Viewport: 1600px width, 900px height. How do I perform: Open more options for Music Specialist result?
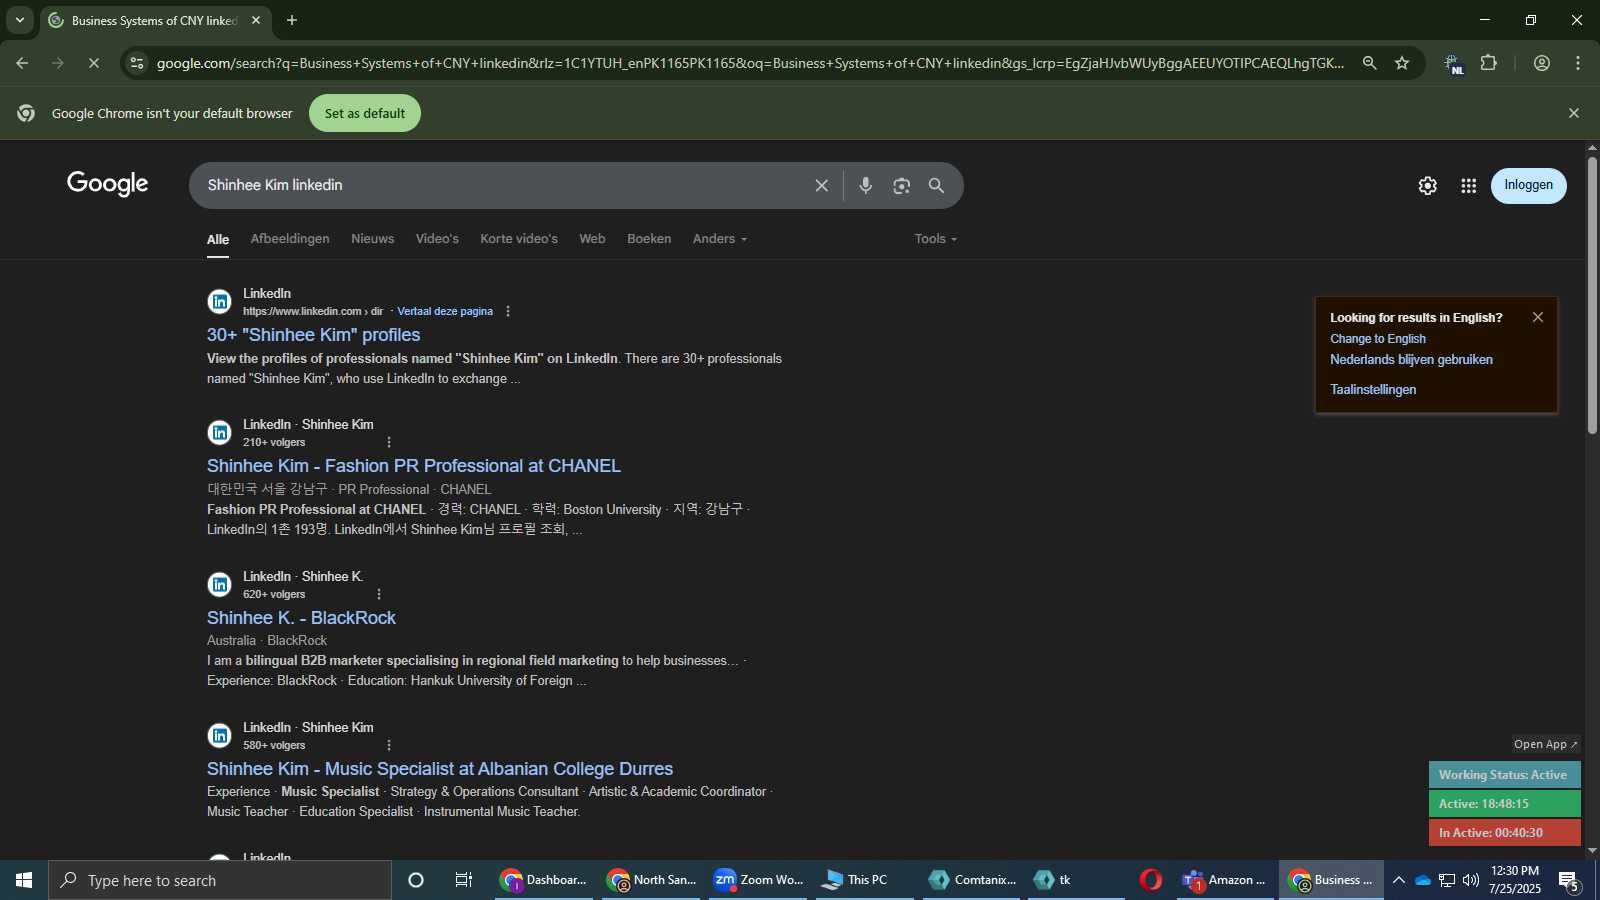(x=389, y=745)
